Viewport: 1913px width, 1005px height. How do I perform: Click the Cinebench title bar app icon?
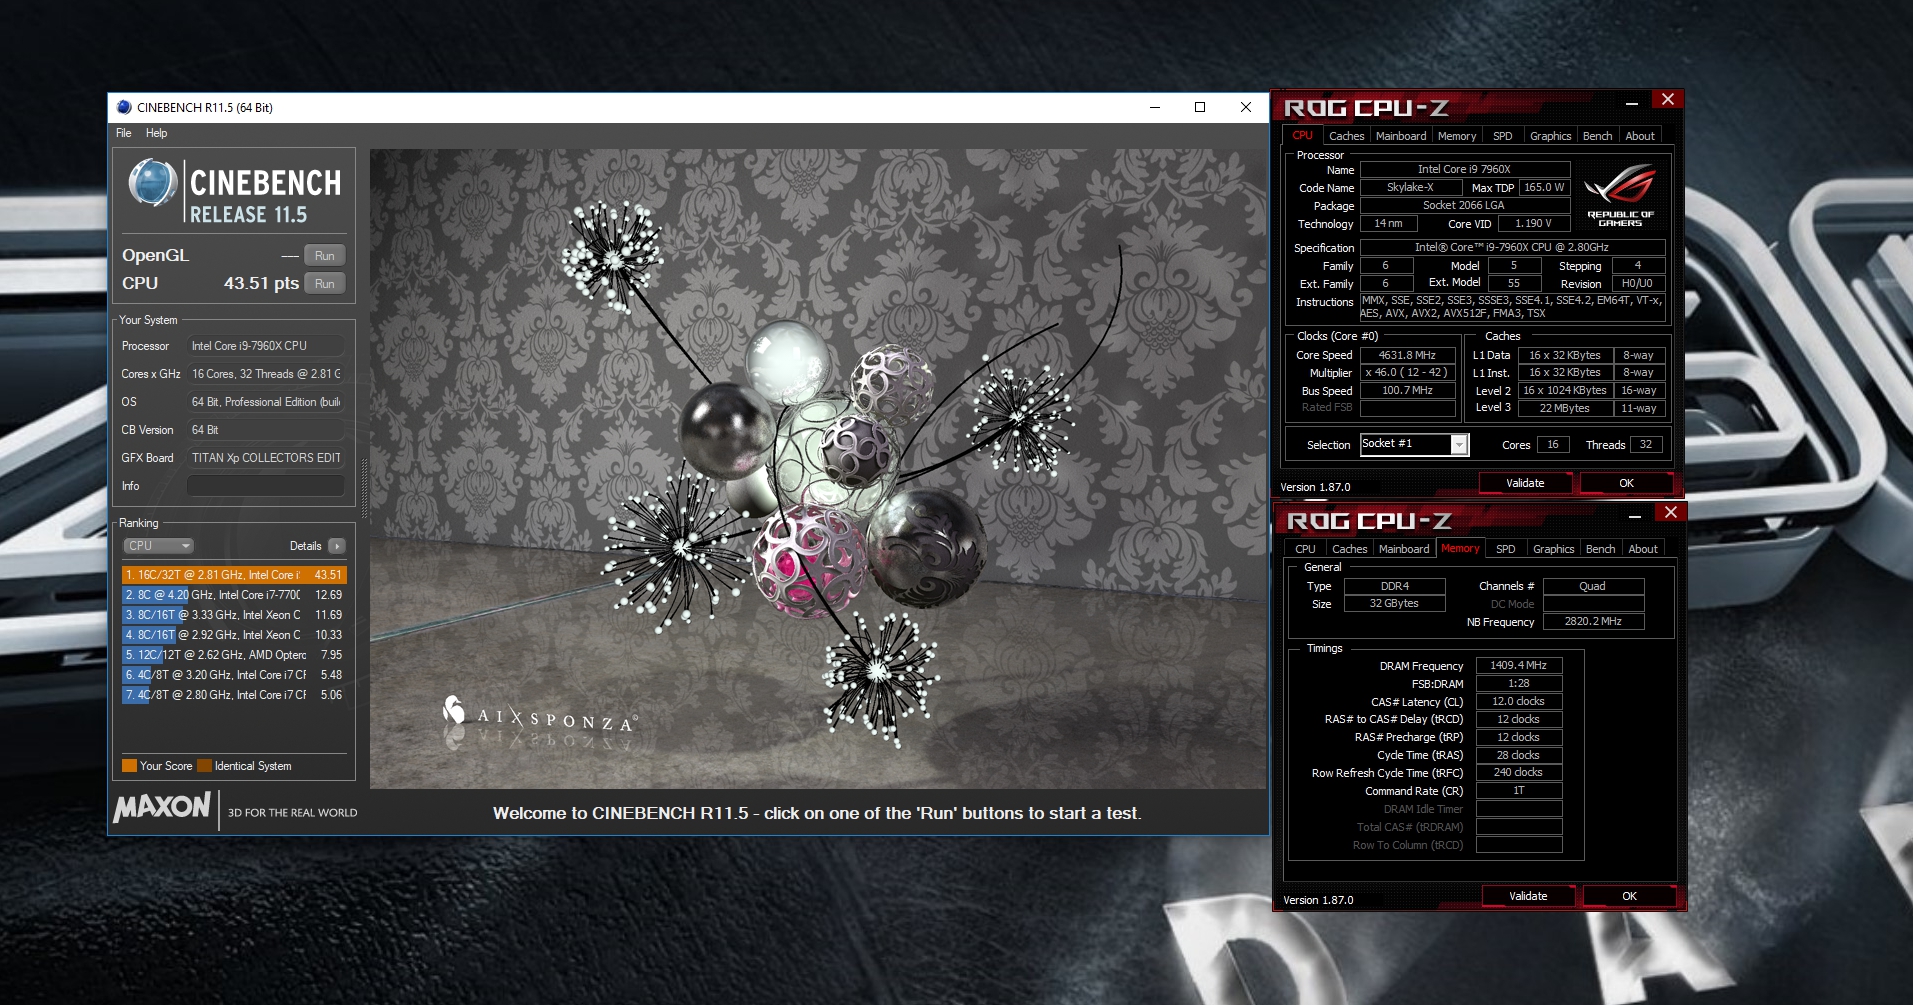click(x=124, y=107)
